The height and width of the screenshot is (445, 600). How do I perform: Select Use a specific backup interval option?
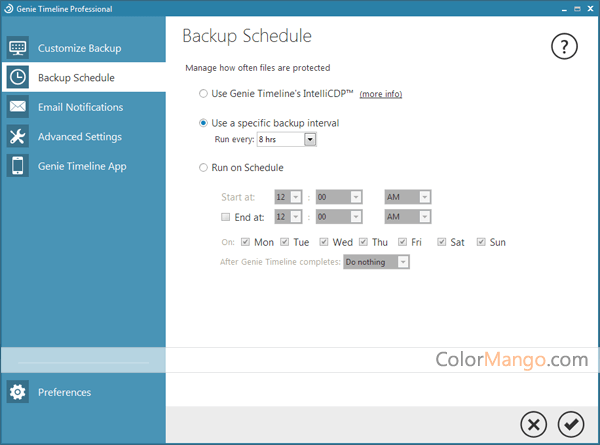pyautogui.click(x=203, y=123)
